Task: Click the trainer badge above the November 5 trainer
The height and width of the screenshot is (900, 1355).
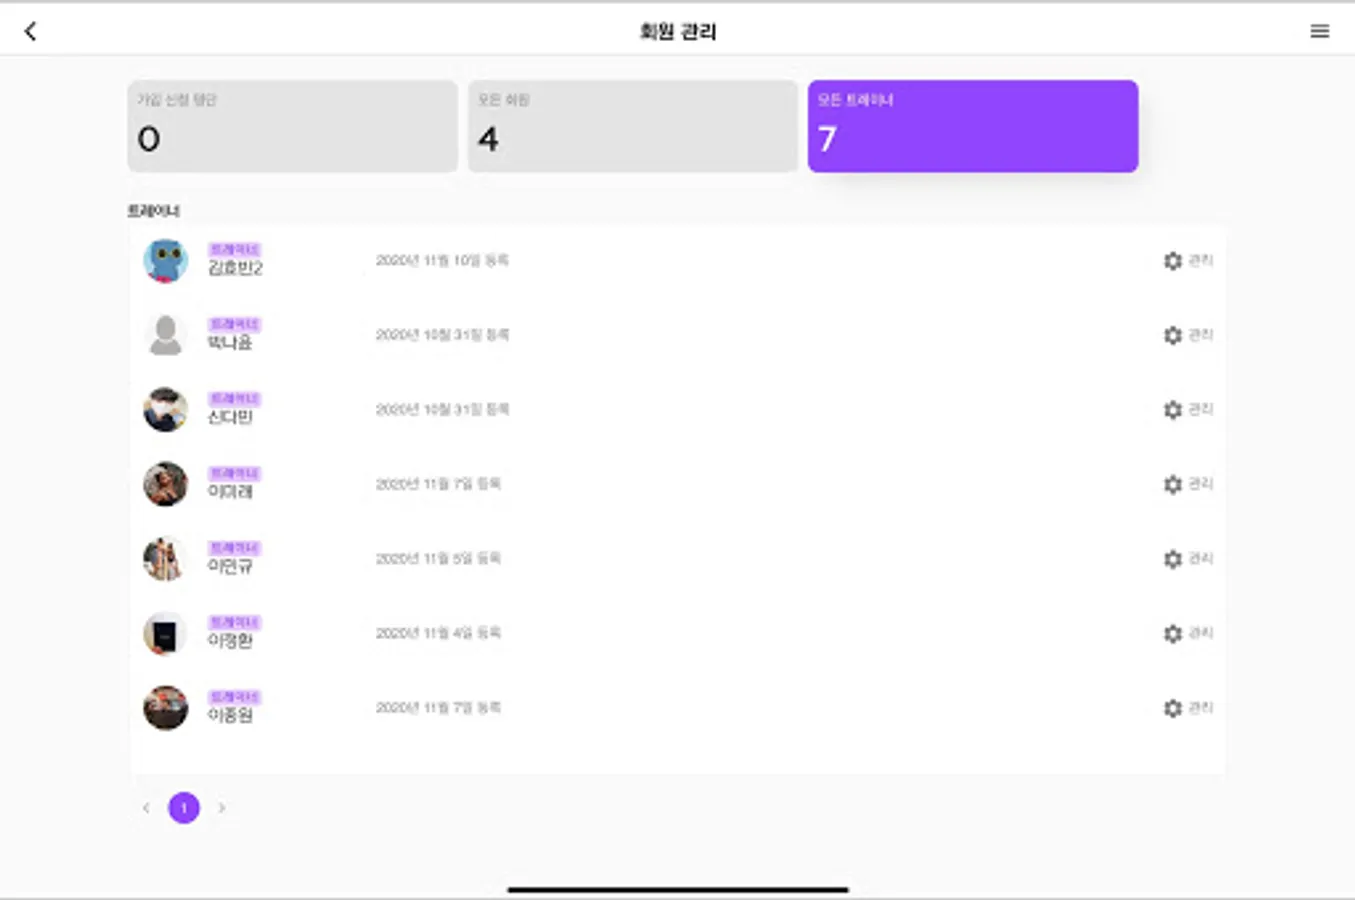Action: click(x=234, y=548)
